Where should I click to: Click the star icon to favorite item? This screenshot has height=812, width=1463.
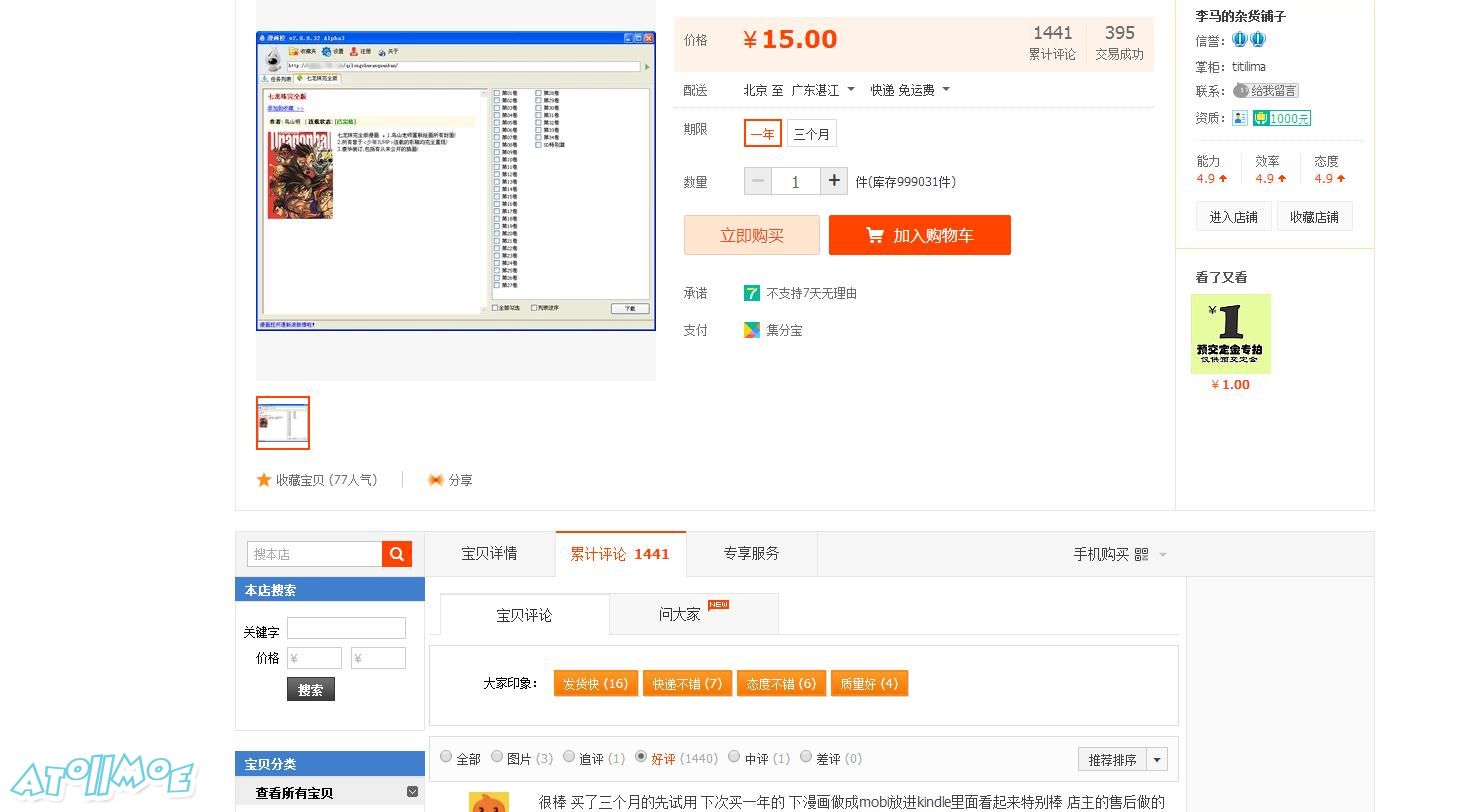264,480
